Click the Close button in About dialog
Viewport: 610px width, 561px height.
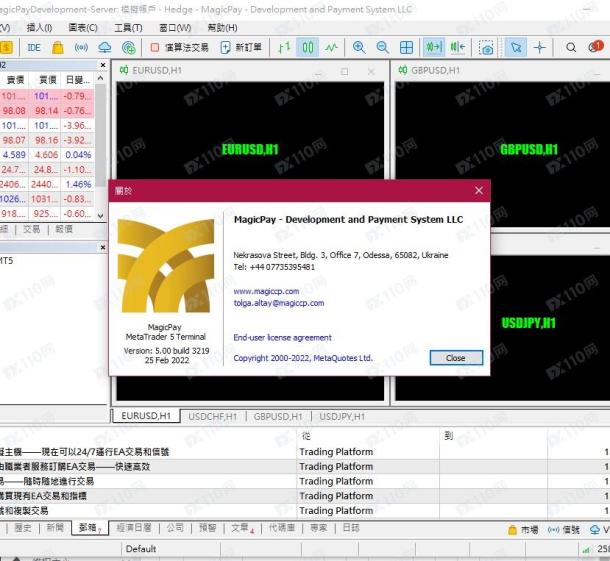tap(456, 358)
